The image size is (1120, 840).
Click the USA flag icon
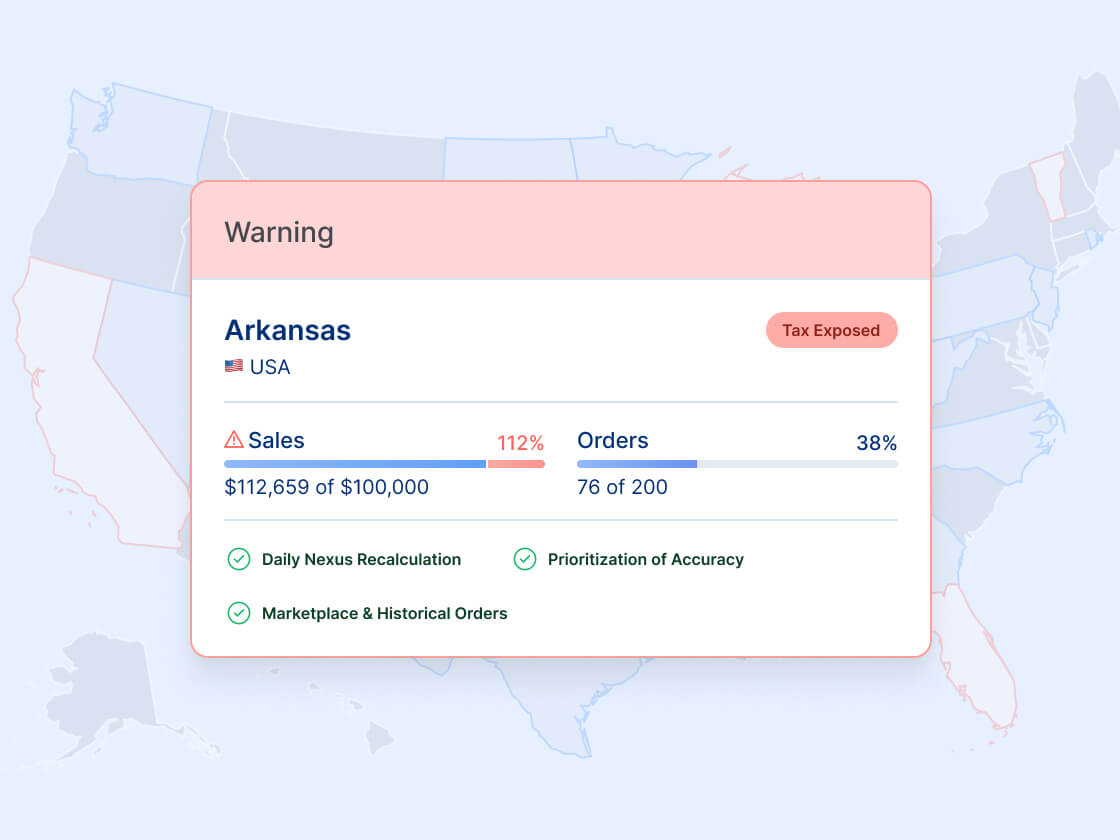(234, 366)
